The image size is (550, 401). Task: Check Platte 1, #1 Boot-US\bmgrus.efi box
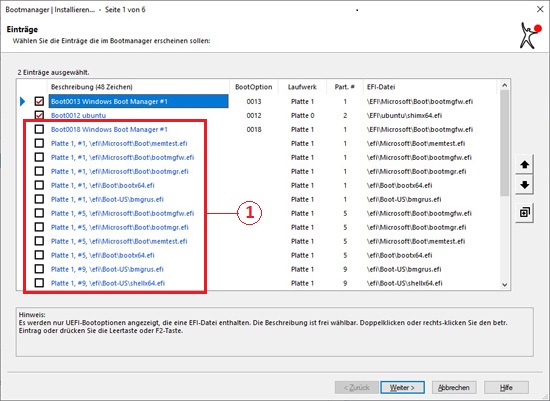pos(39,199)
